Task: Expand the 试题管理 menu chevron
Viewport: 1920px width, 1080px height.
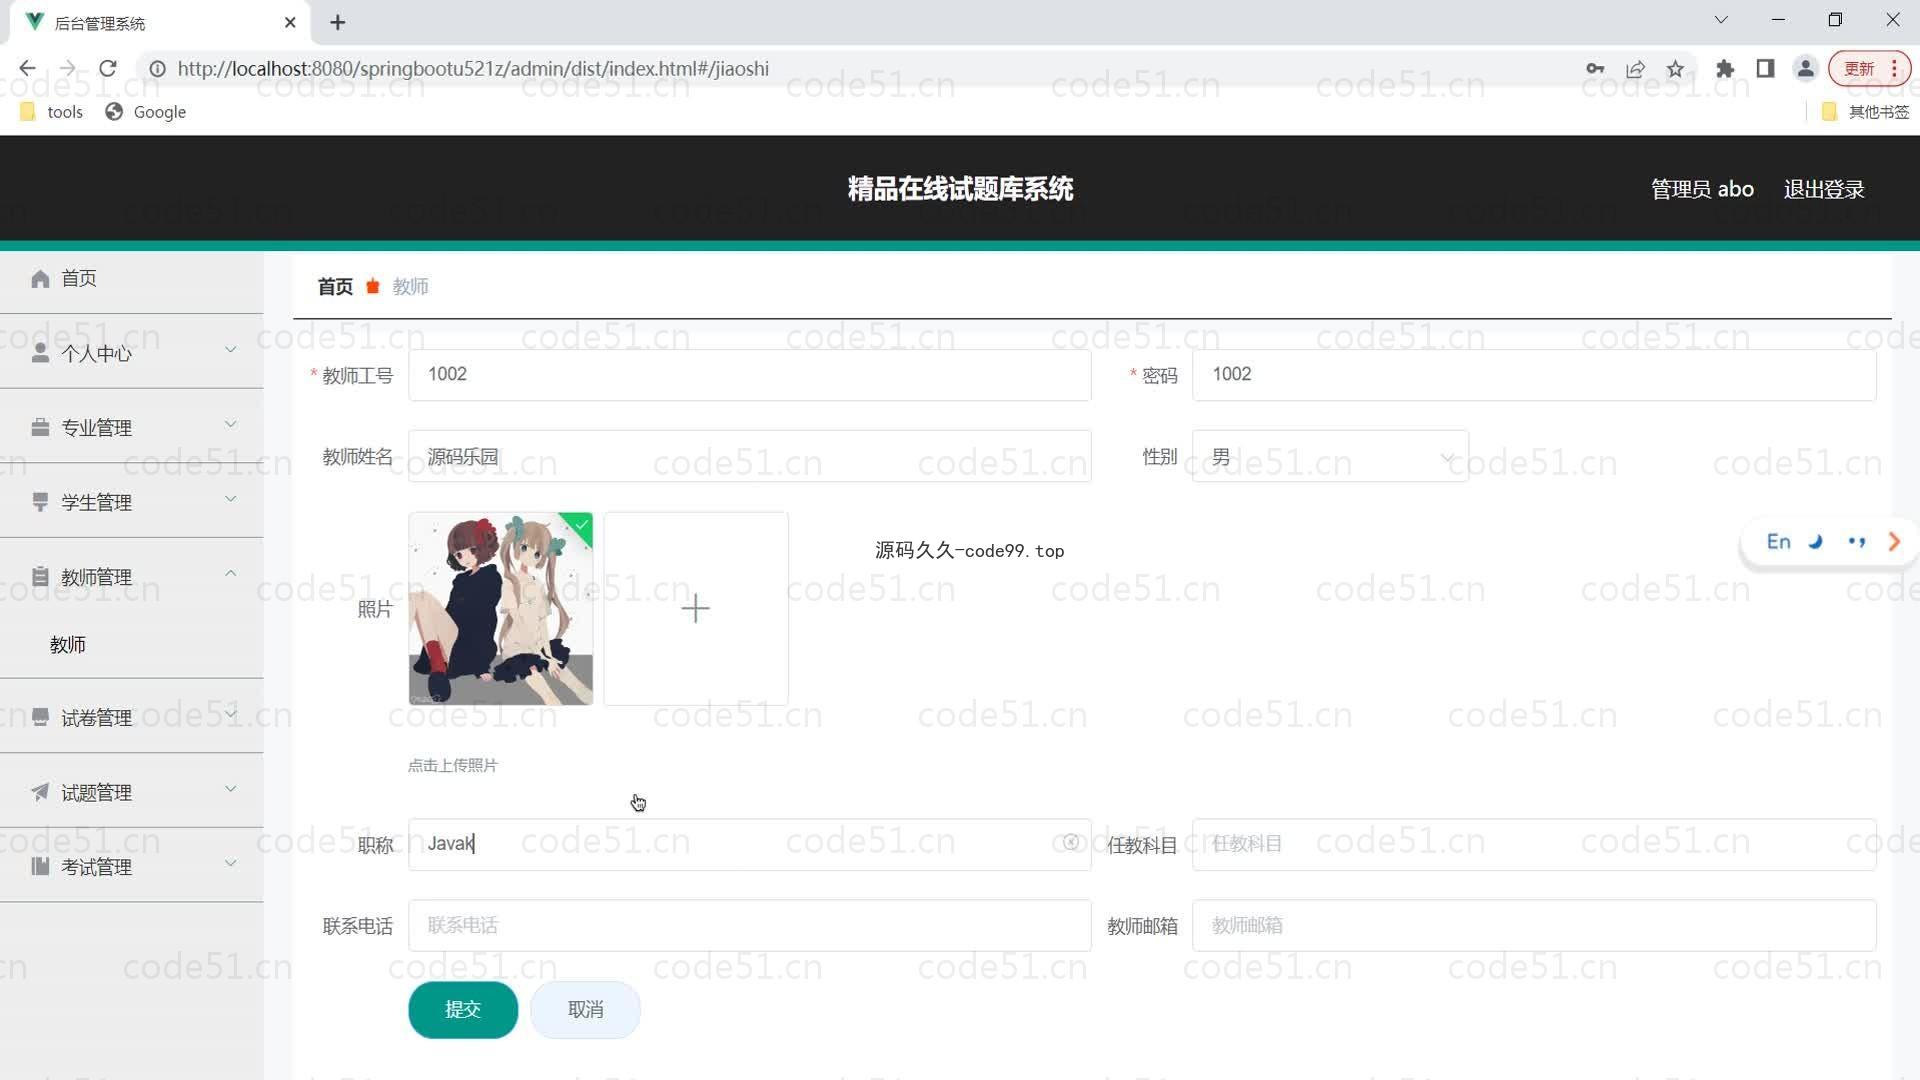Action: 231,788
